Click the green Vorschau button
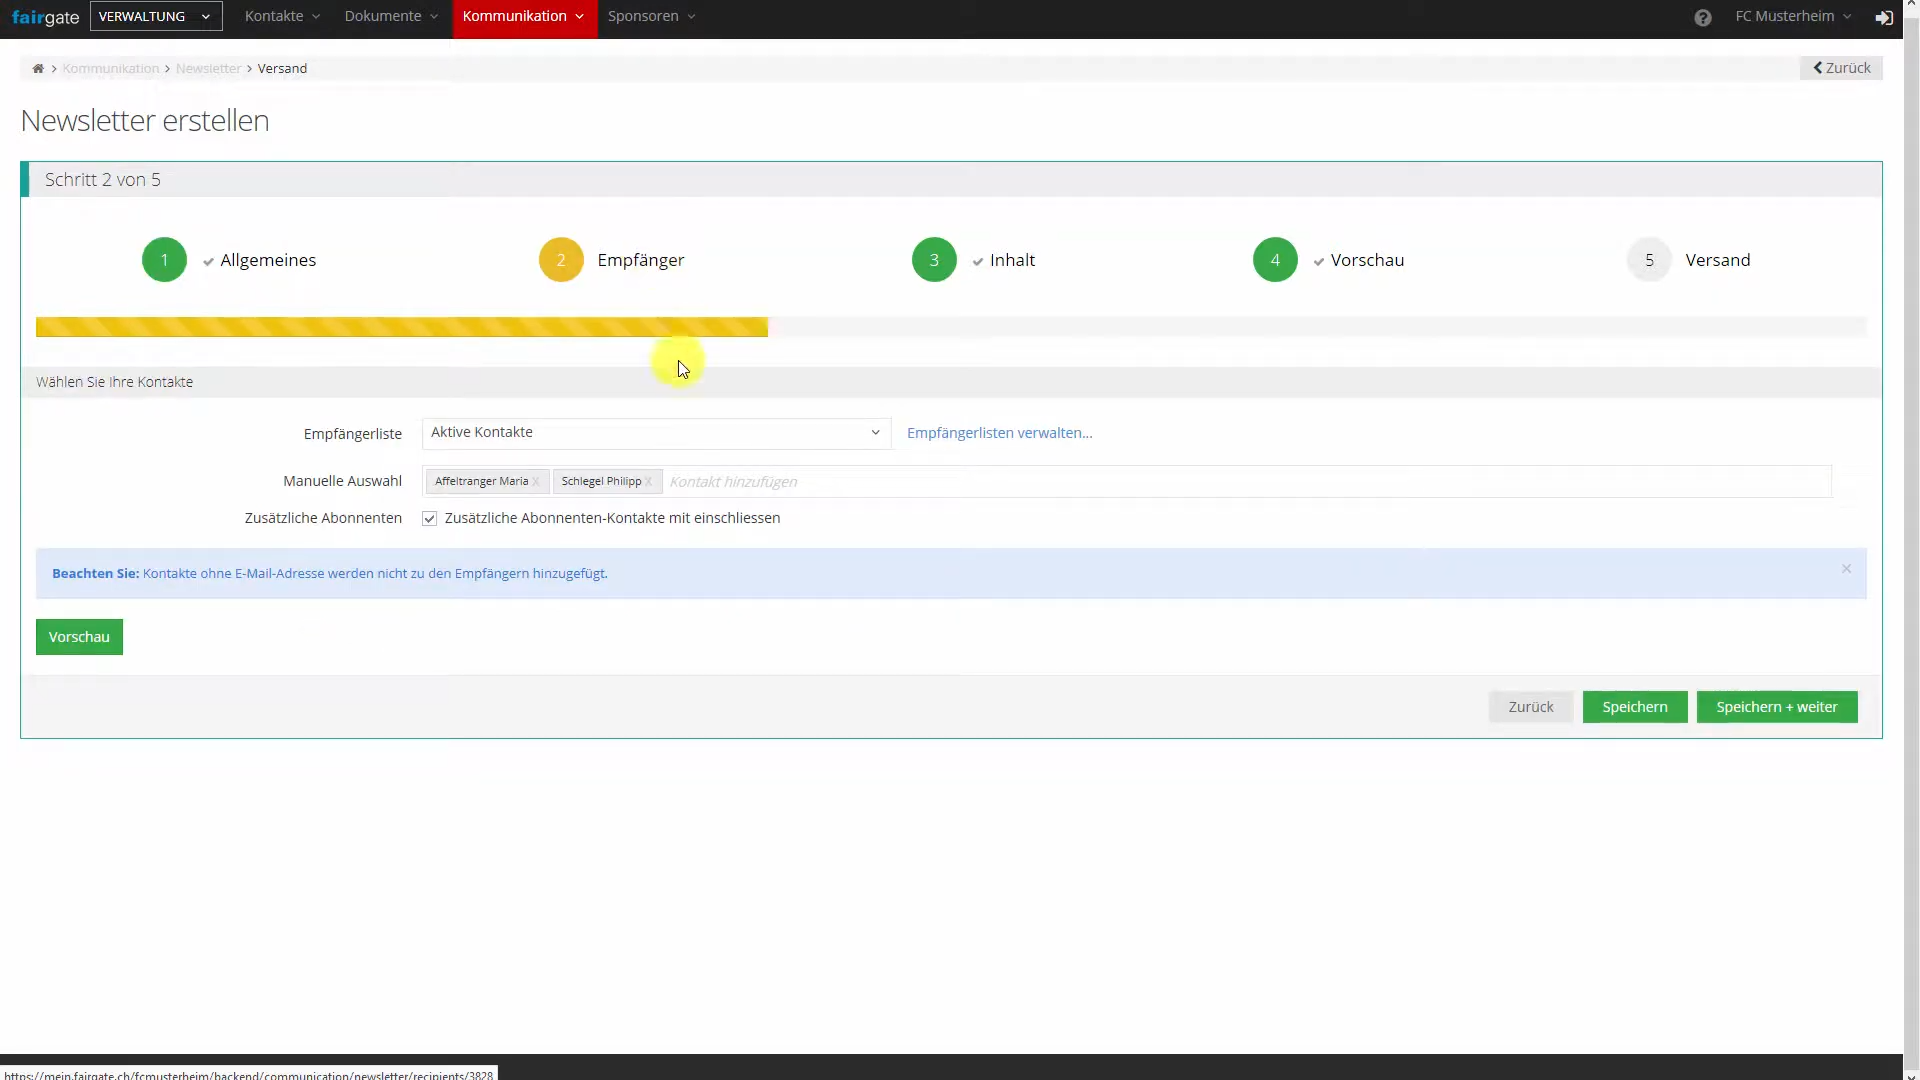 click(79, 637)
